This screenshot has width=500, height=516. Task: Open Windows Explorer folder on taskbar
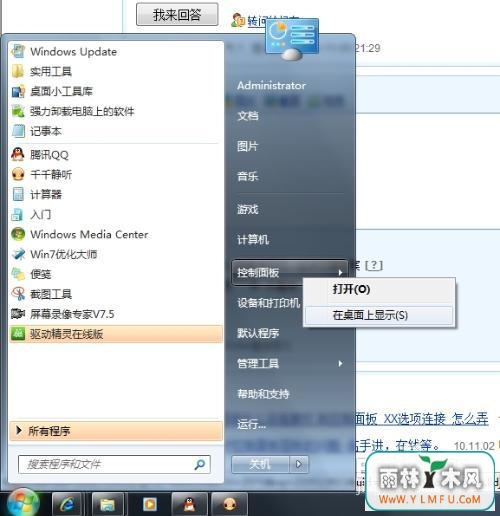(107, 504)
